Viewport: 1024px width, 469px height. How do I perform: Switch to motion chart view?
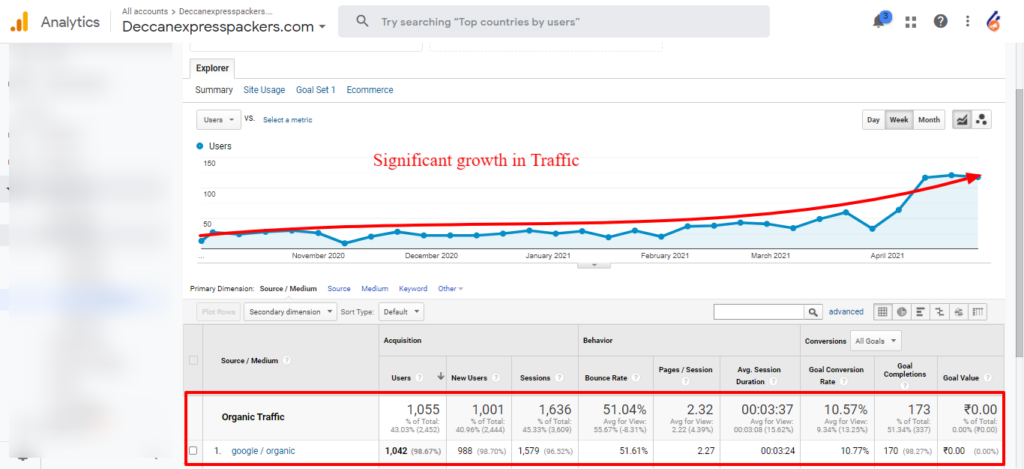tap(982, 120)
